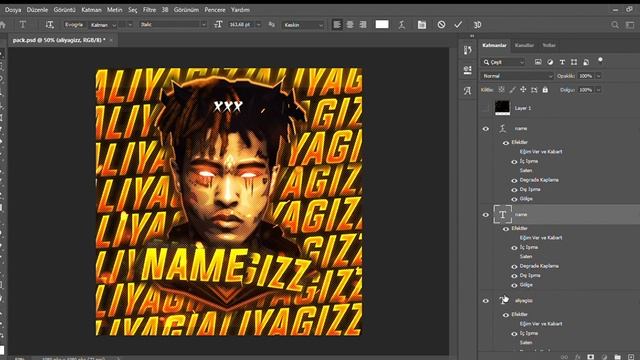Open the blend mode dropdown showing Normal
The width and height of the screenshot is (640, 360).
[517, 76]
